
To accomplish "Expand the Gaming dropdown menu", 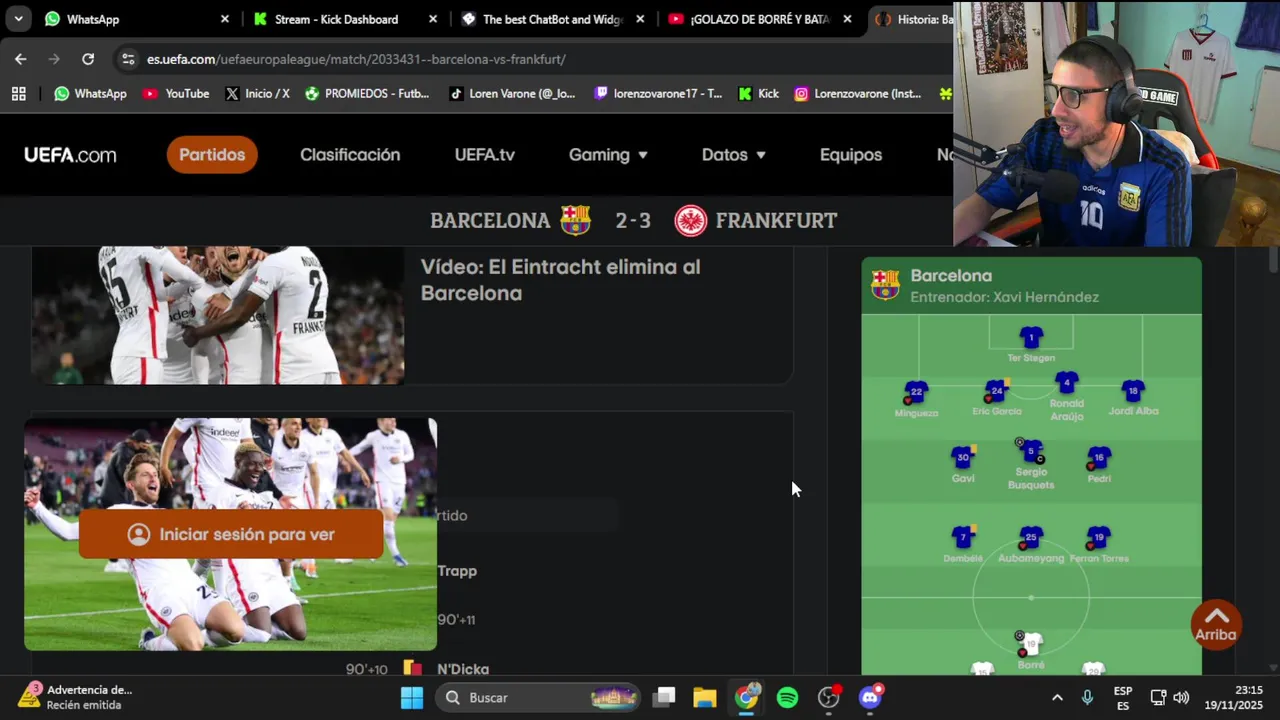I will point(608,155).
